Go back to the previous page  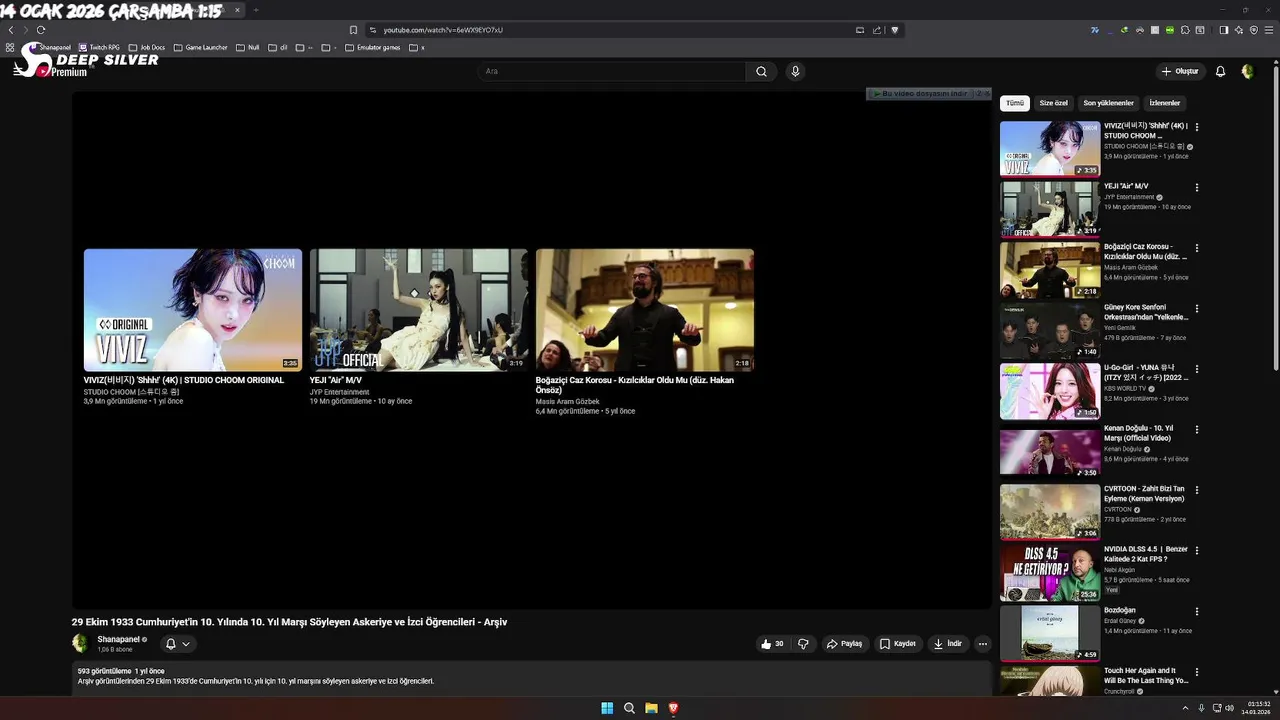11,30
